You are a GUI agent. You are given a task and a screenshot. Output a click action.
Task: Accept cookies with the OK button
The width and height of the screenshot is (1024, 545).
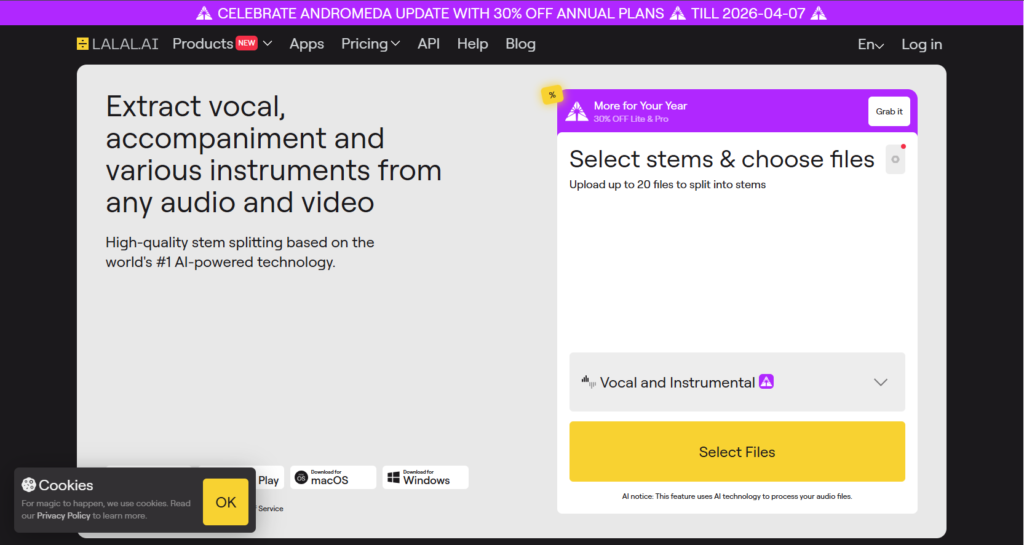tap(226, 502)
